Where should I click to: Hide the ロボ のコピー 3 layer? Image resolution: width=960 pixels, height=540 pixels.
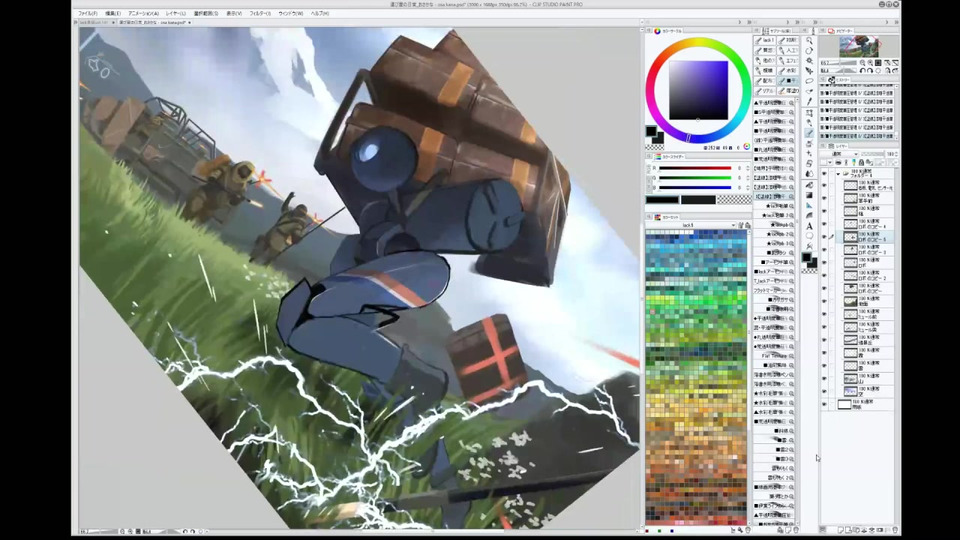pos(823,249)
